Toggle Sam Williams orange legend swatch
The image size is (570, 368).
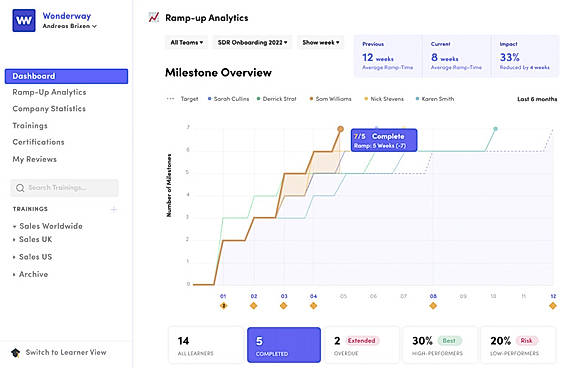click(311, 99)
